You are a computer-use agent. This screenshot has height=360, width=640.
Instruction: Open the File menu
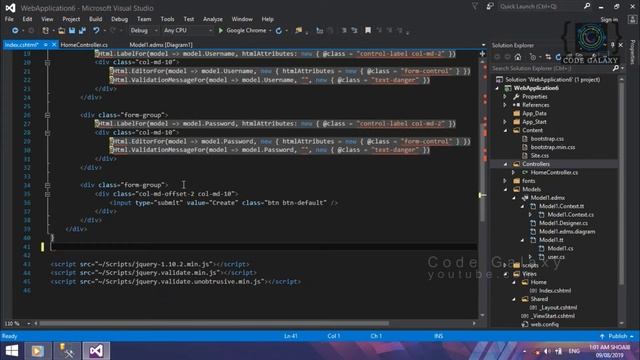pyautogui.click(x=9, y=19)
